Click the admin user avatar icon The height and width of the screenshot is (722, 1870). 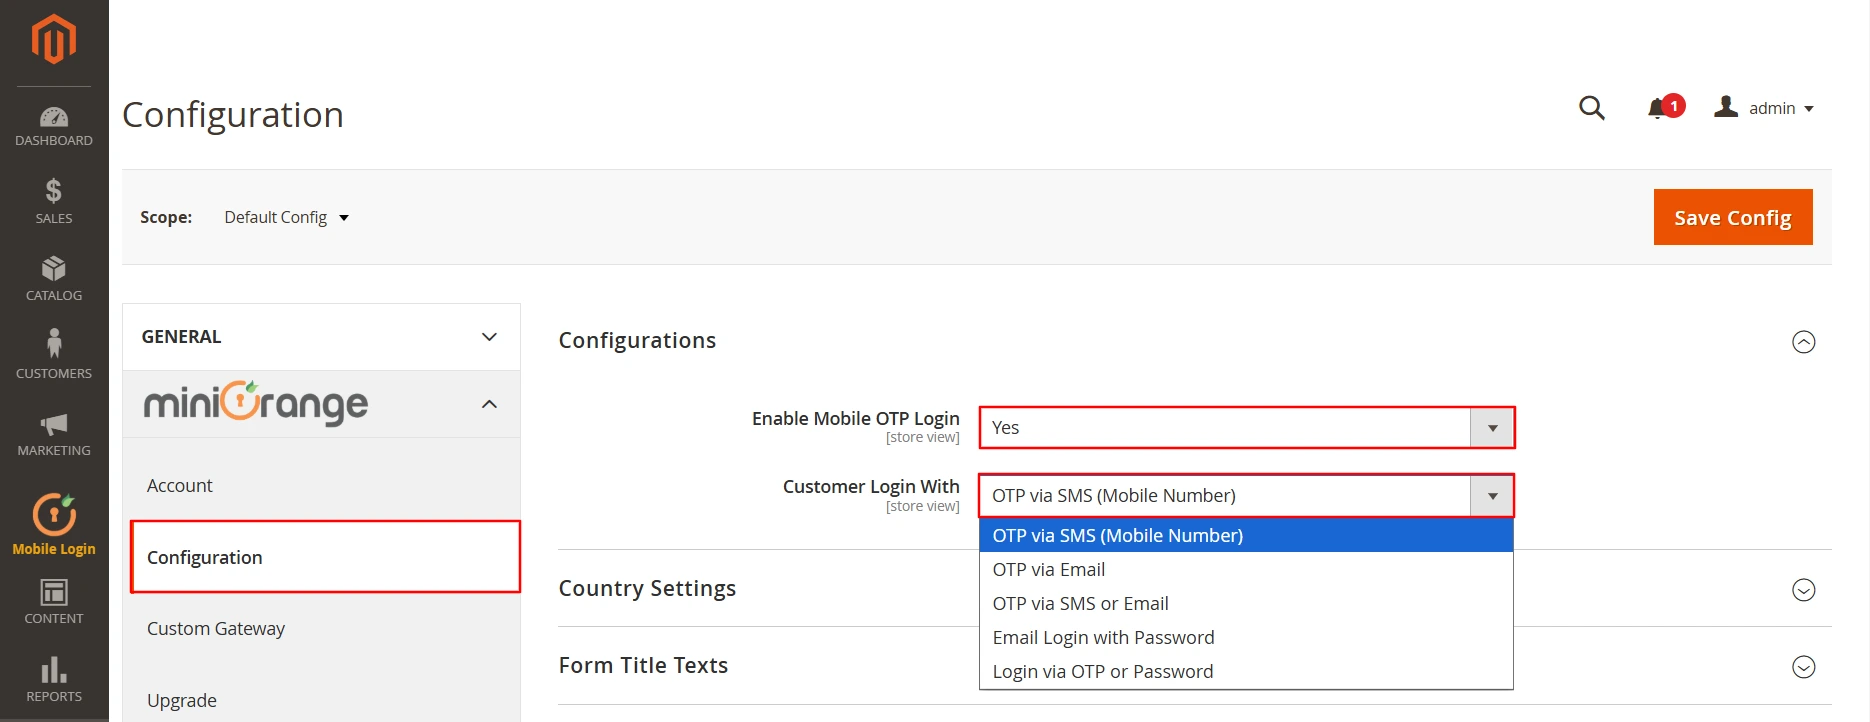click(x=1726, y=107)
